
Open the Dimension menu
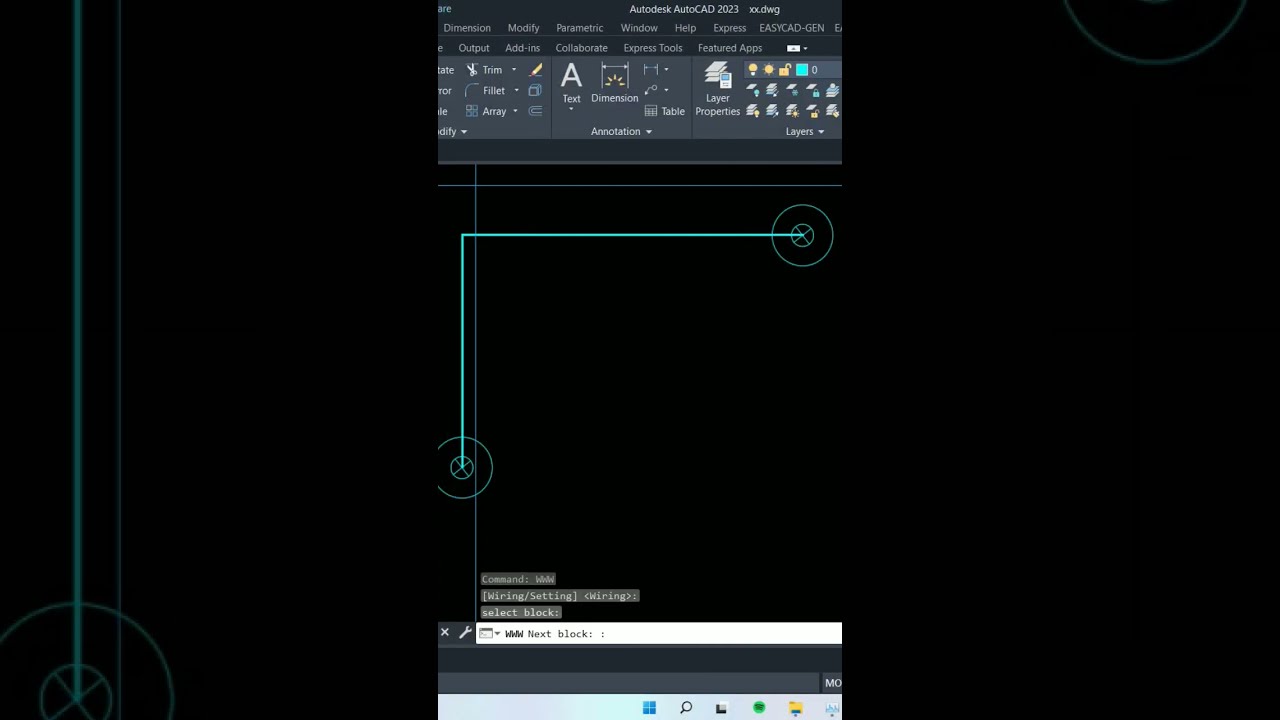467,28
